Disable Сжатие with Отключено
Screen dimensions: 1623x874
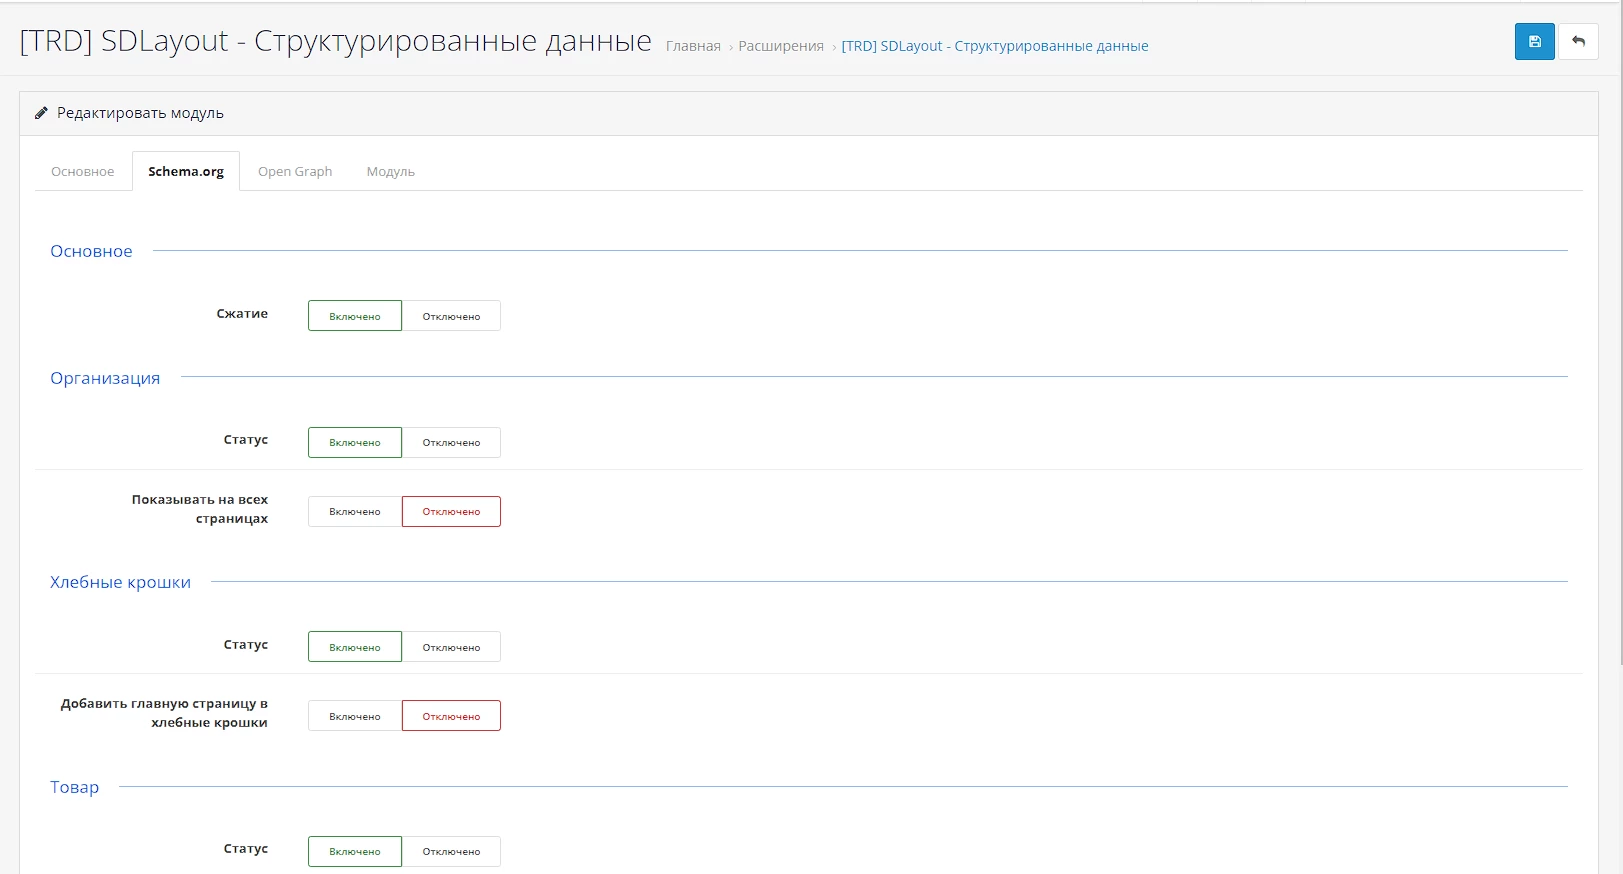[x=451, y=316]
